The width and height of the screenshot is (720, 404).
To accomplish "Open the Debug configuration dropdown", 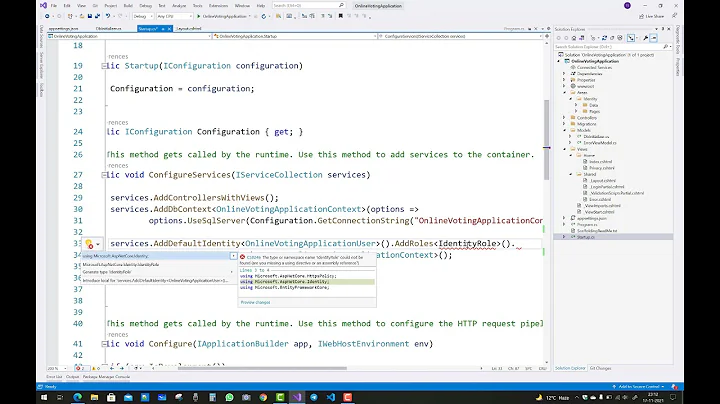I will 143,16.
